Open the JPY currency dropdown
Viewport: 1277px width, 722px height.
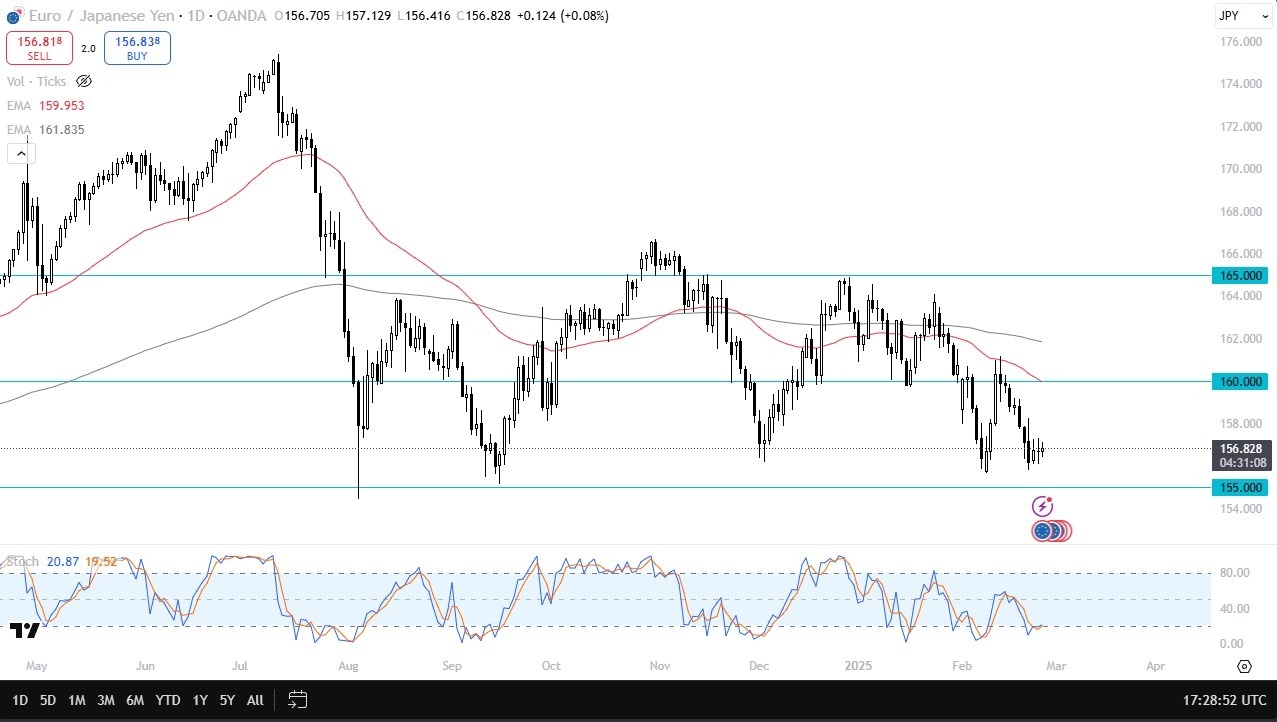[x=1242, y=16]
